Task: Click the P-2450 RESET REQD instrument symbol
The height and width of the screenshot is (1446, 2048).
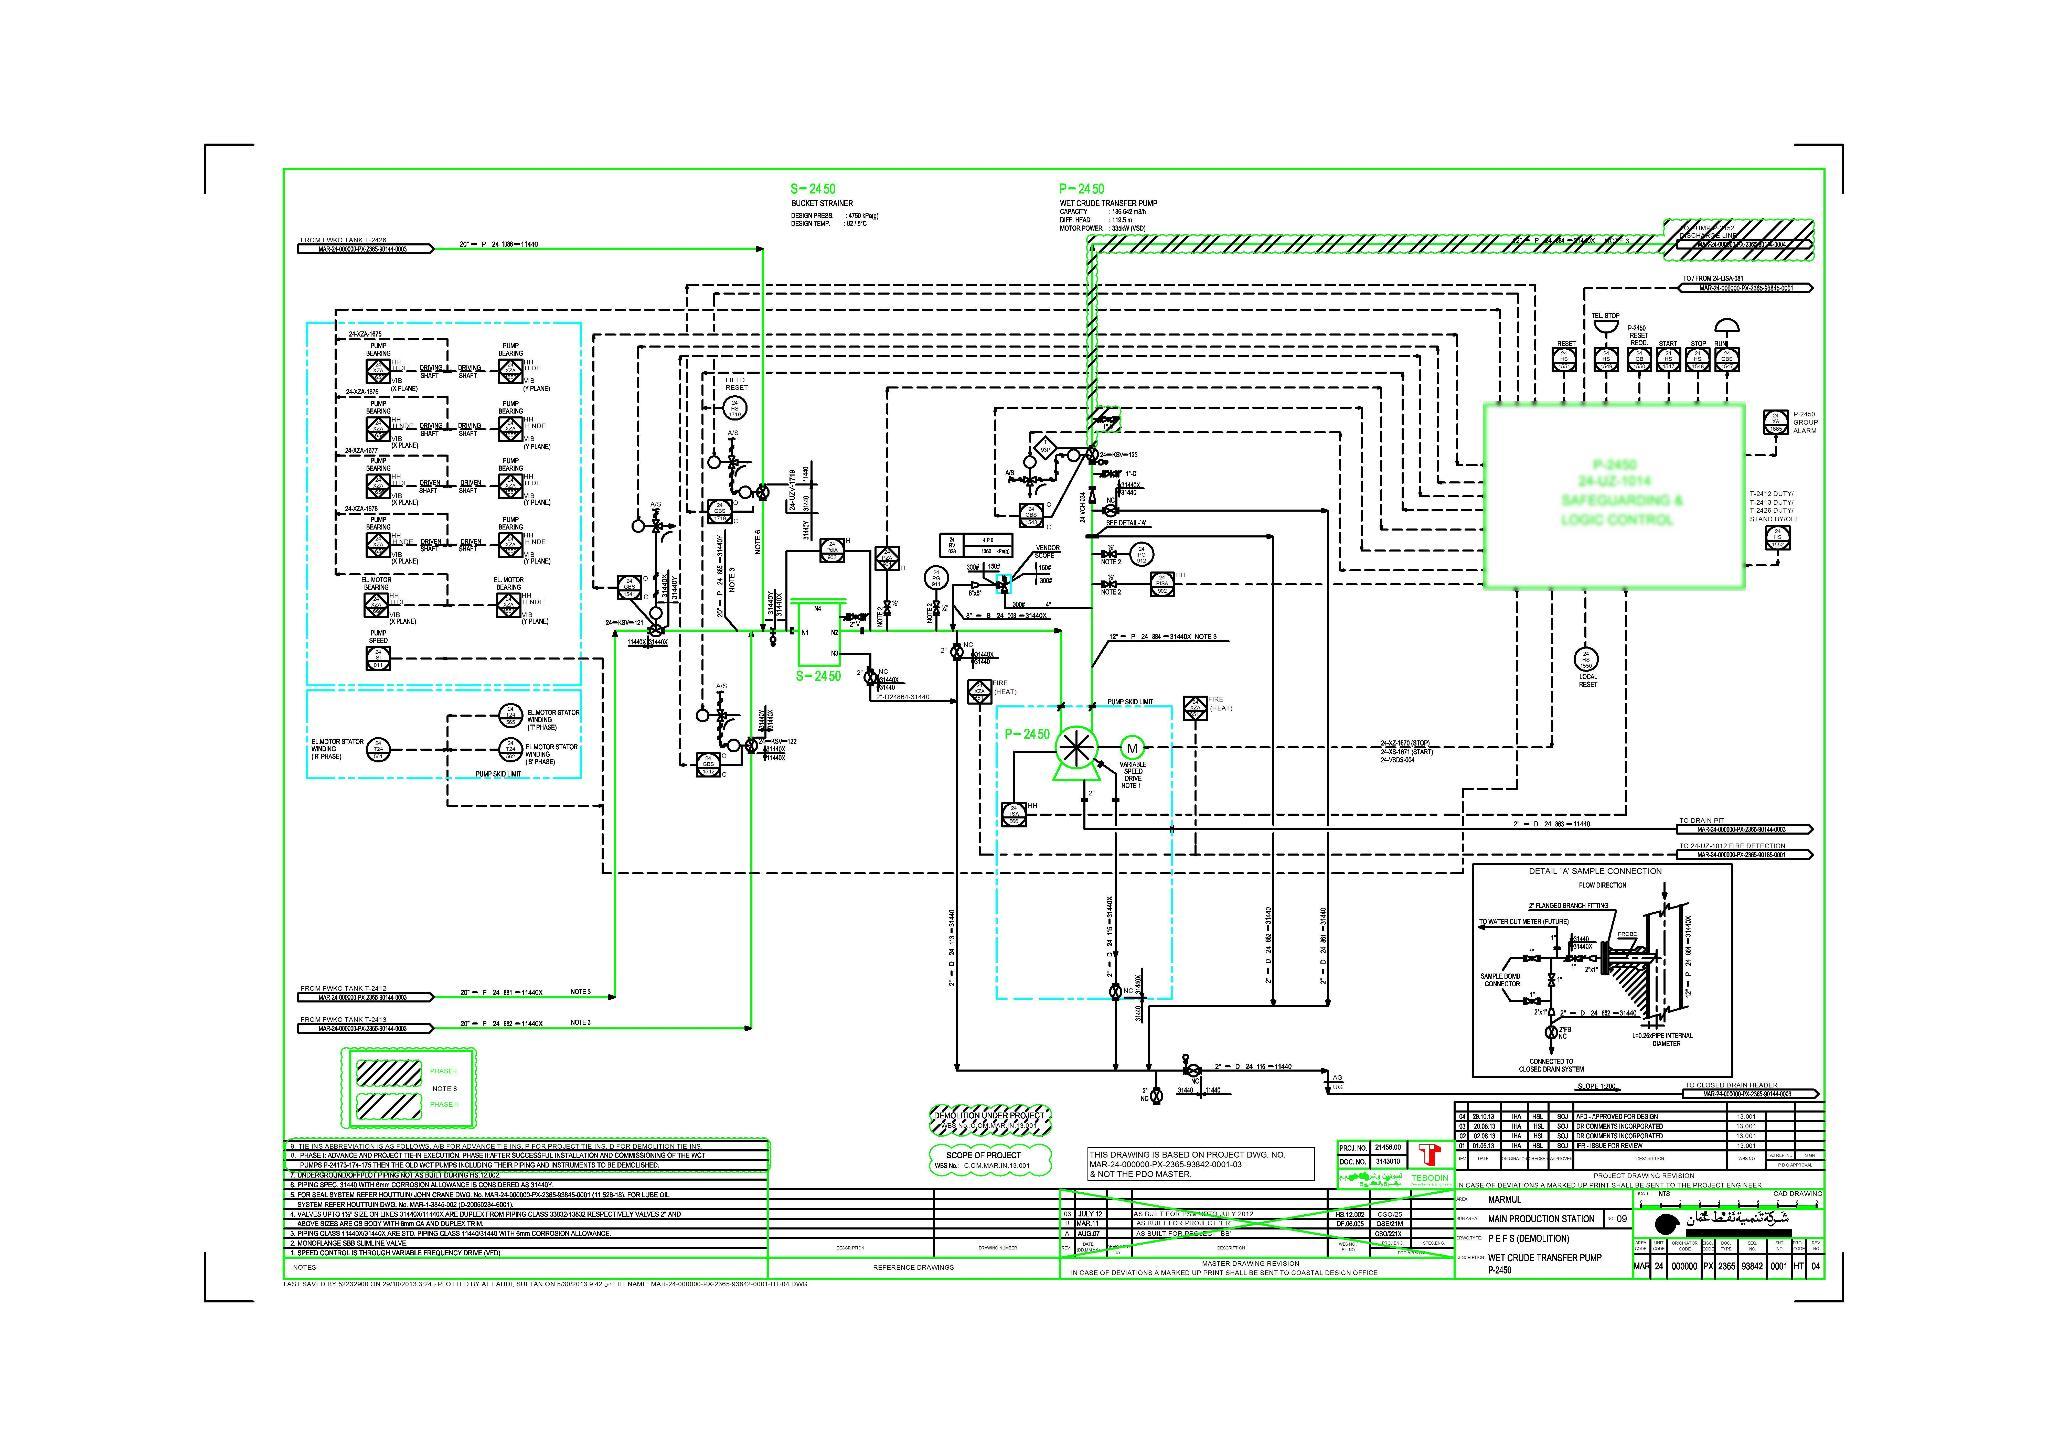Action: 1639,358
